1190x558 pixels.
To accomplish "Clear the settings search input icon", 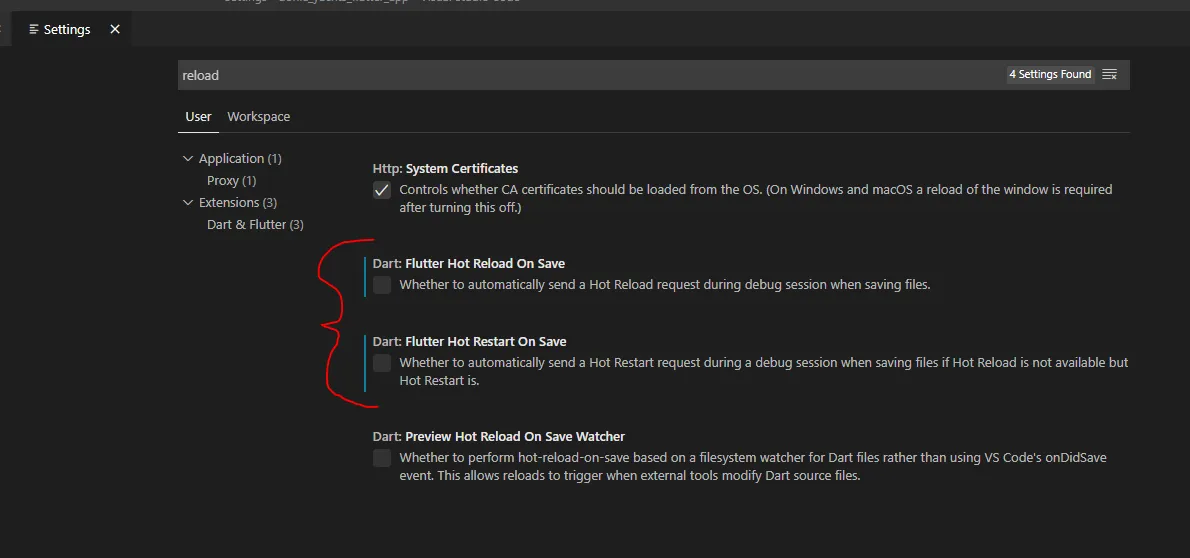I will pos(1109,74).
